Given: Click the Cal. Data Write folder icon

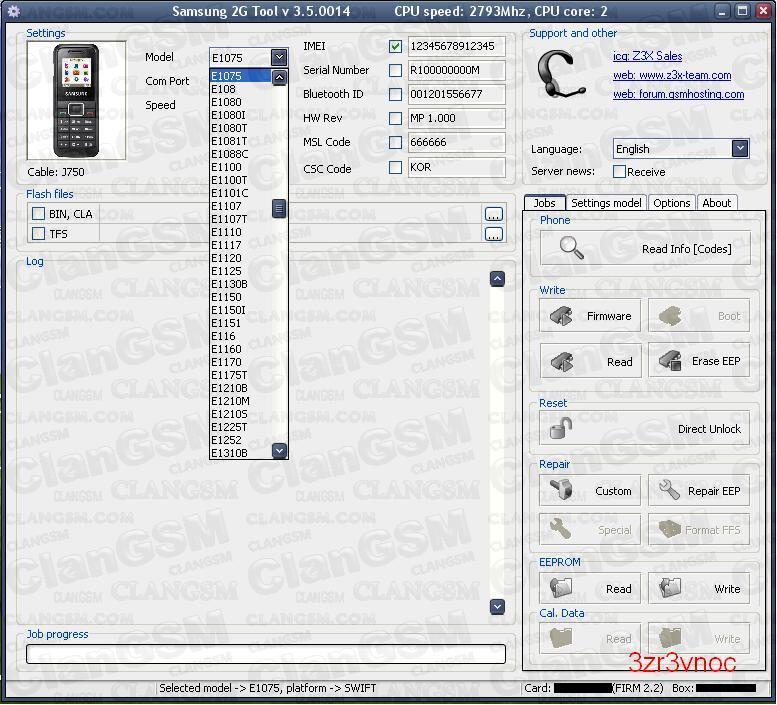Looking at the screenshot, I should tap(670, 638).
